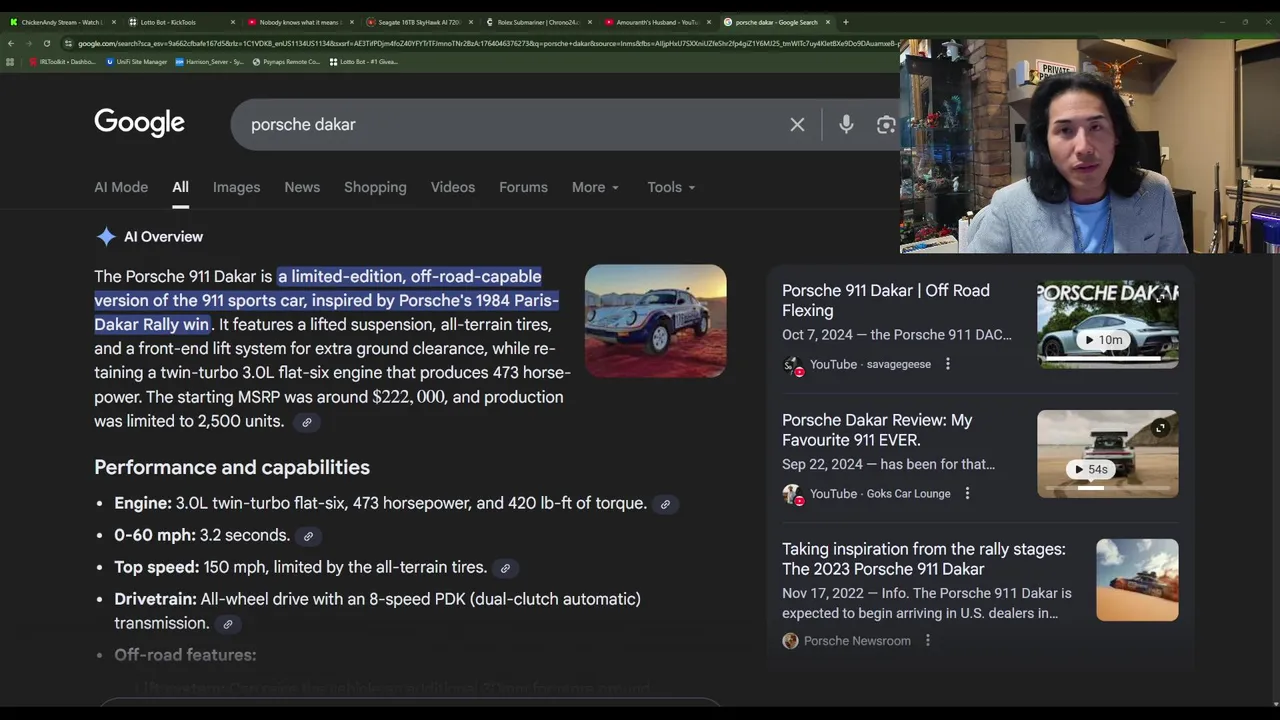Open Psynaps Remote bookmark

286,62
